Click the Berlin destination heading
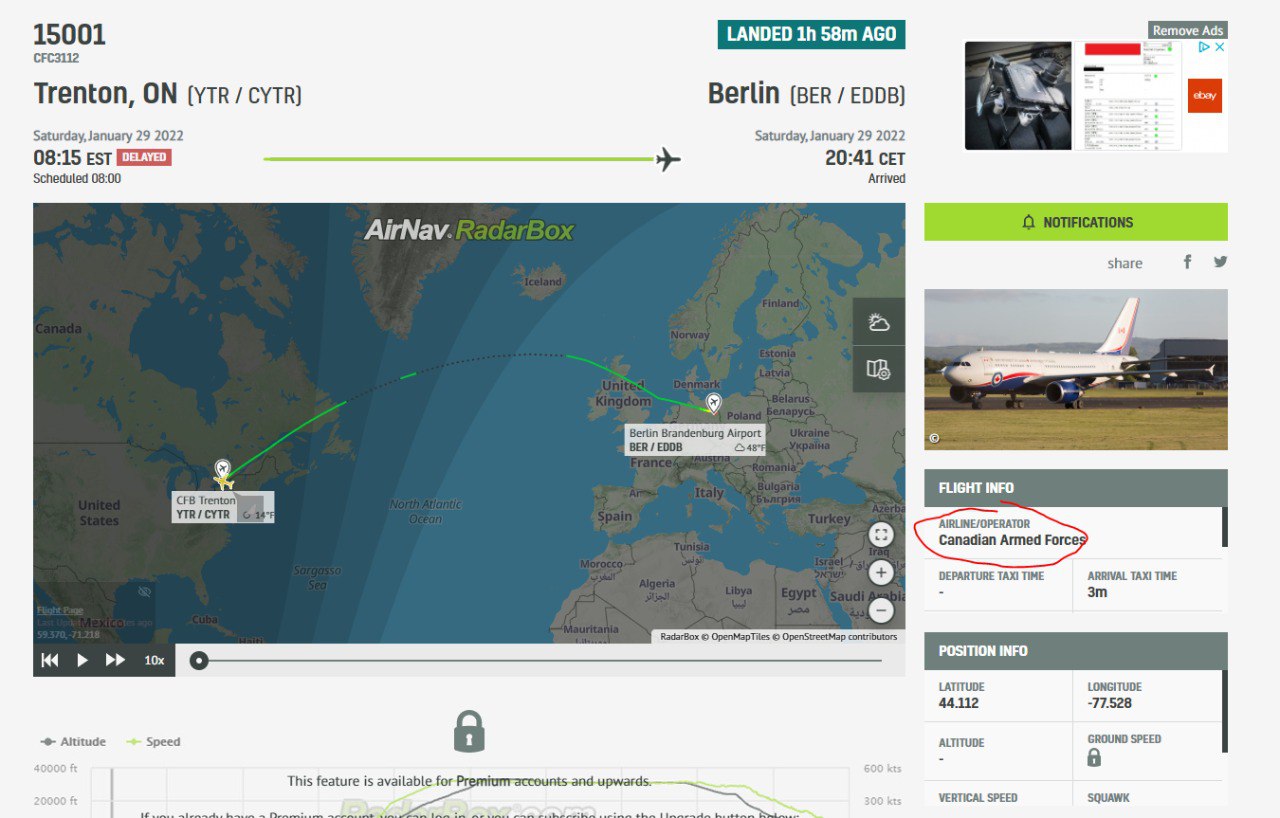1280x818 pixels. [x=744, y=94]
